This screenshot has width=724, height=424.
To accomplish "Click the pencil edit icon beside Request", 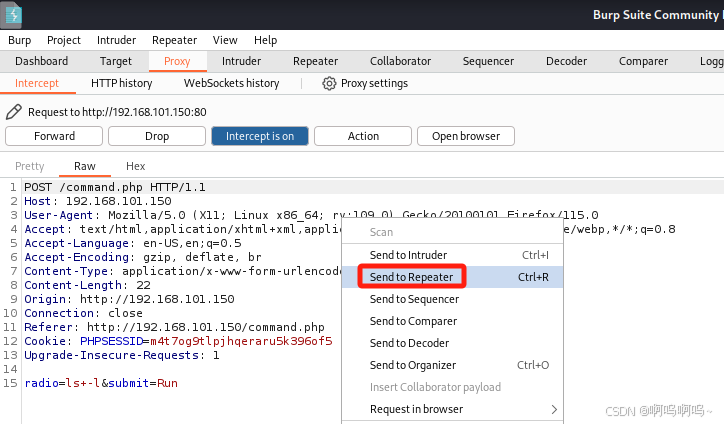I will [x=13, y=112].
